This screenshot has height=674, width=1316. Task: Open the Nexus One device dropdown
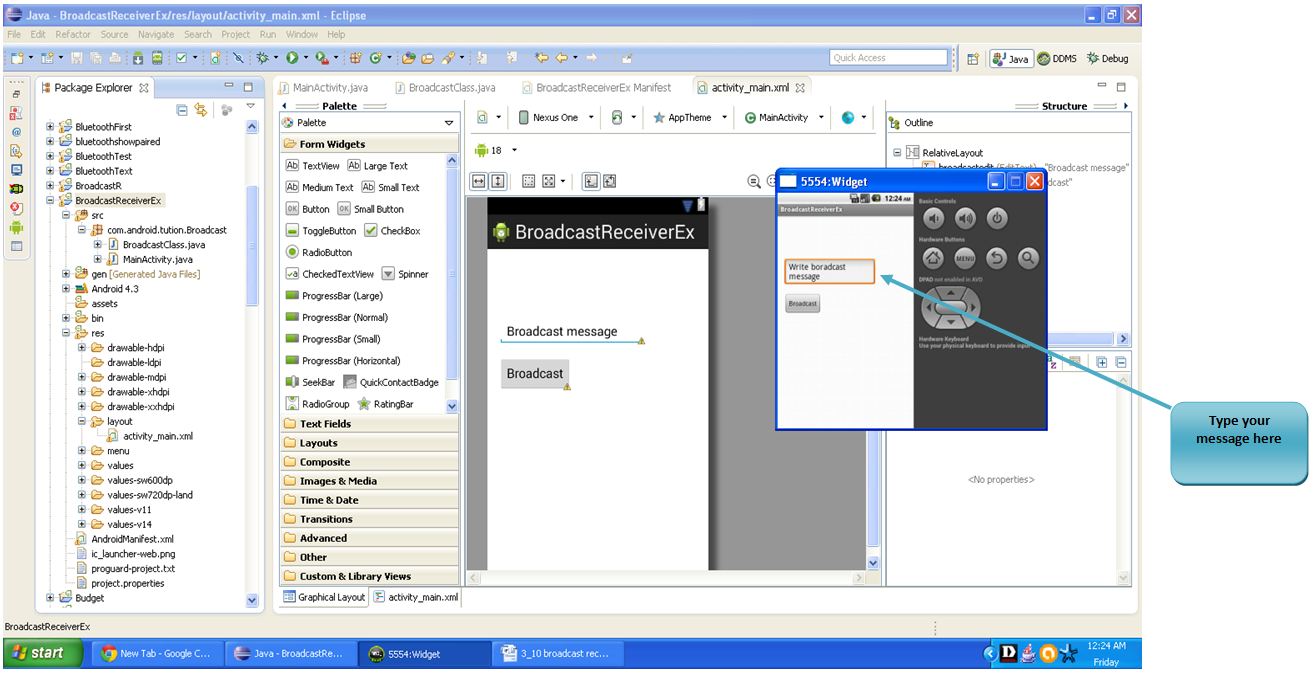(590, 117)
